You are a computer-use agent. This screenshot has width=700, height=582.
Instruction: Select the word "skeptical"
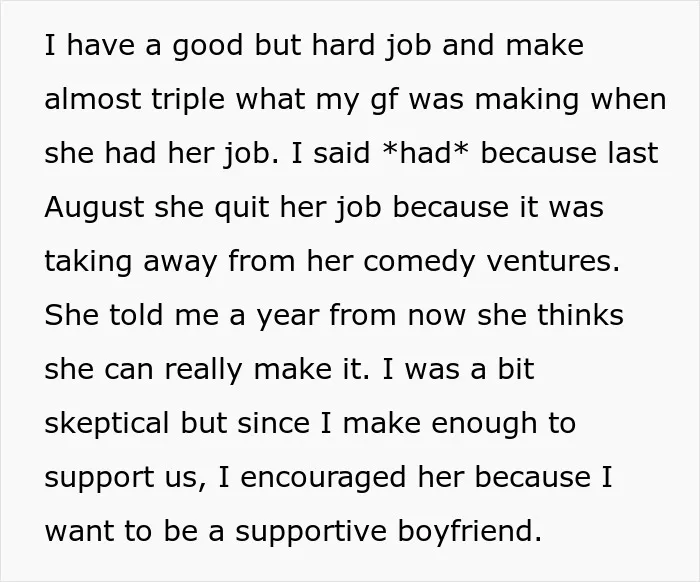[x=107, y=424]
